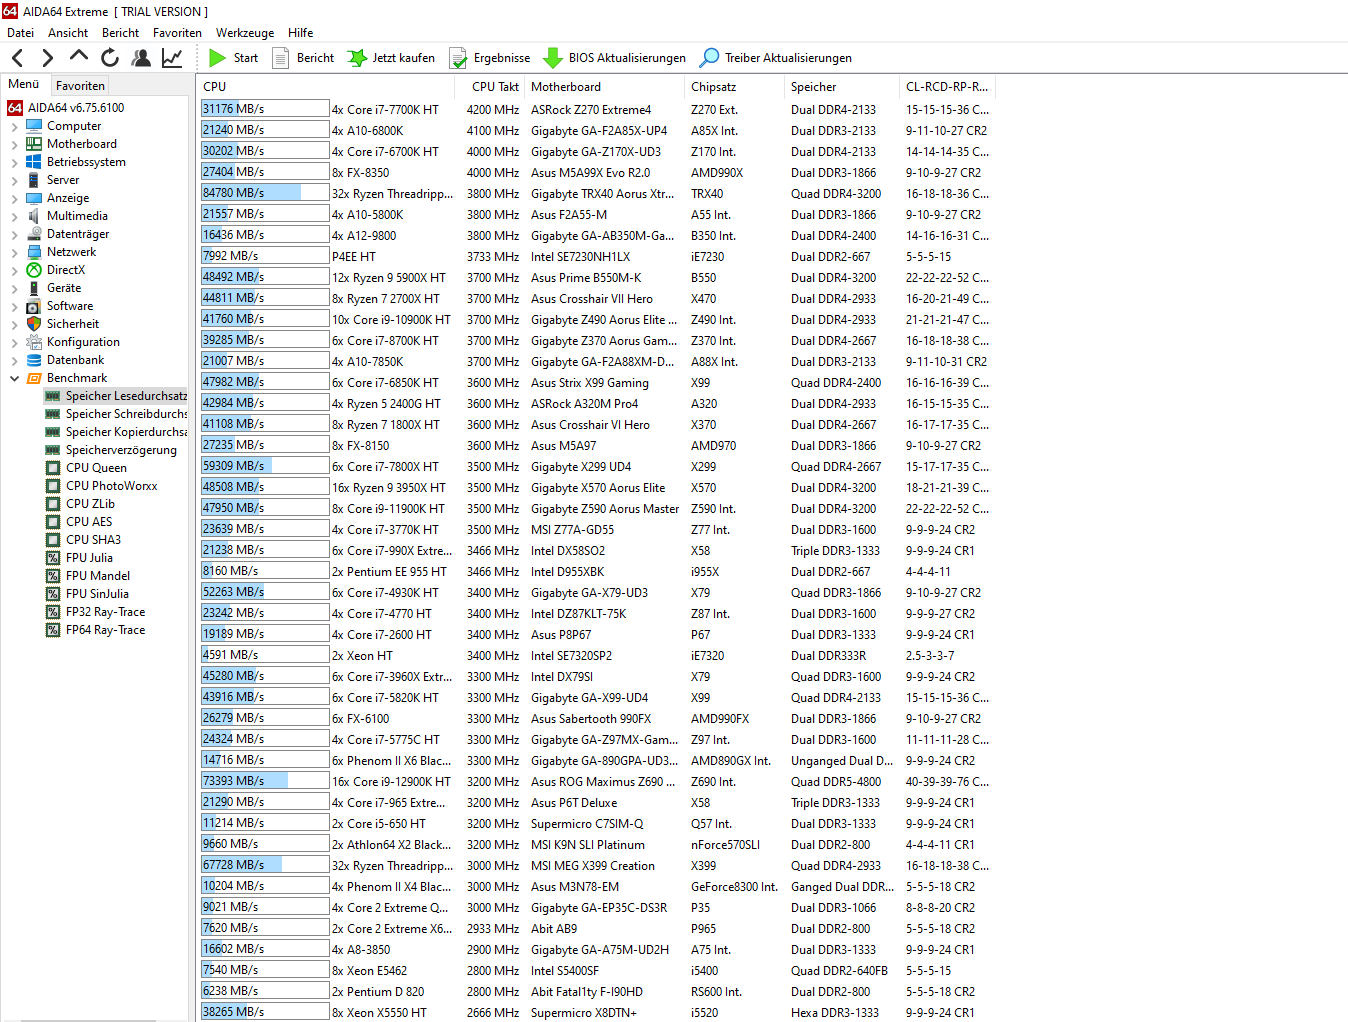
Task: Expand the Server tree node
Action: pyautogui.click(x=14, y=180)
